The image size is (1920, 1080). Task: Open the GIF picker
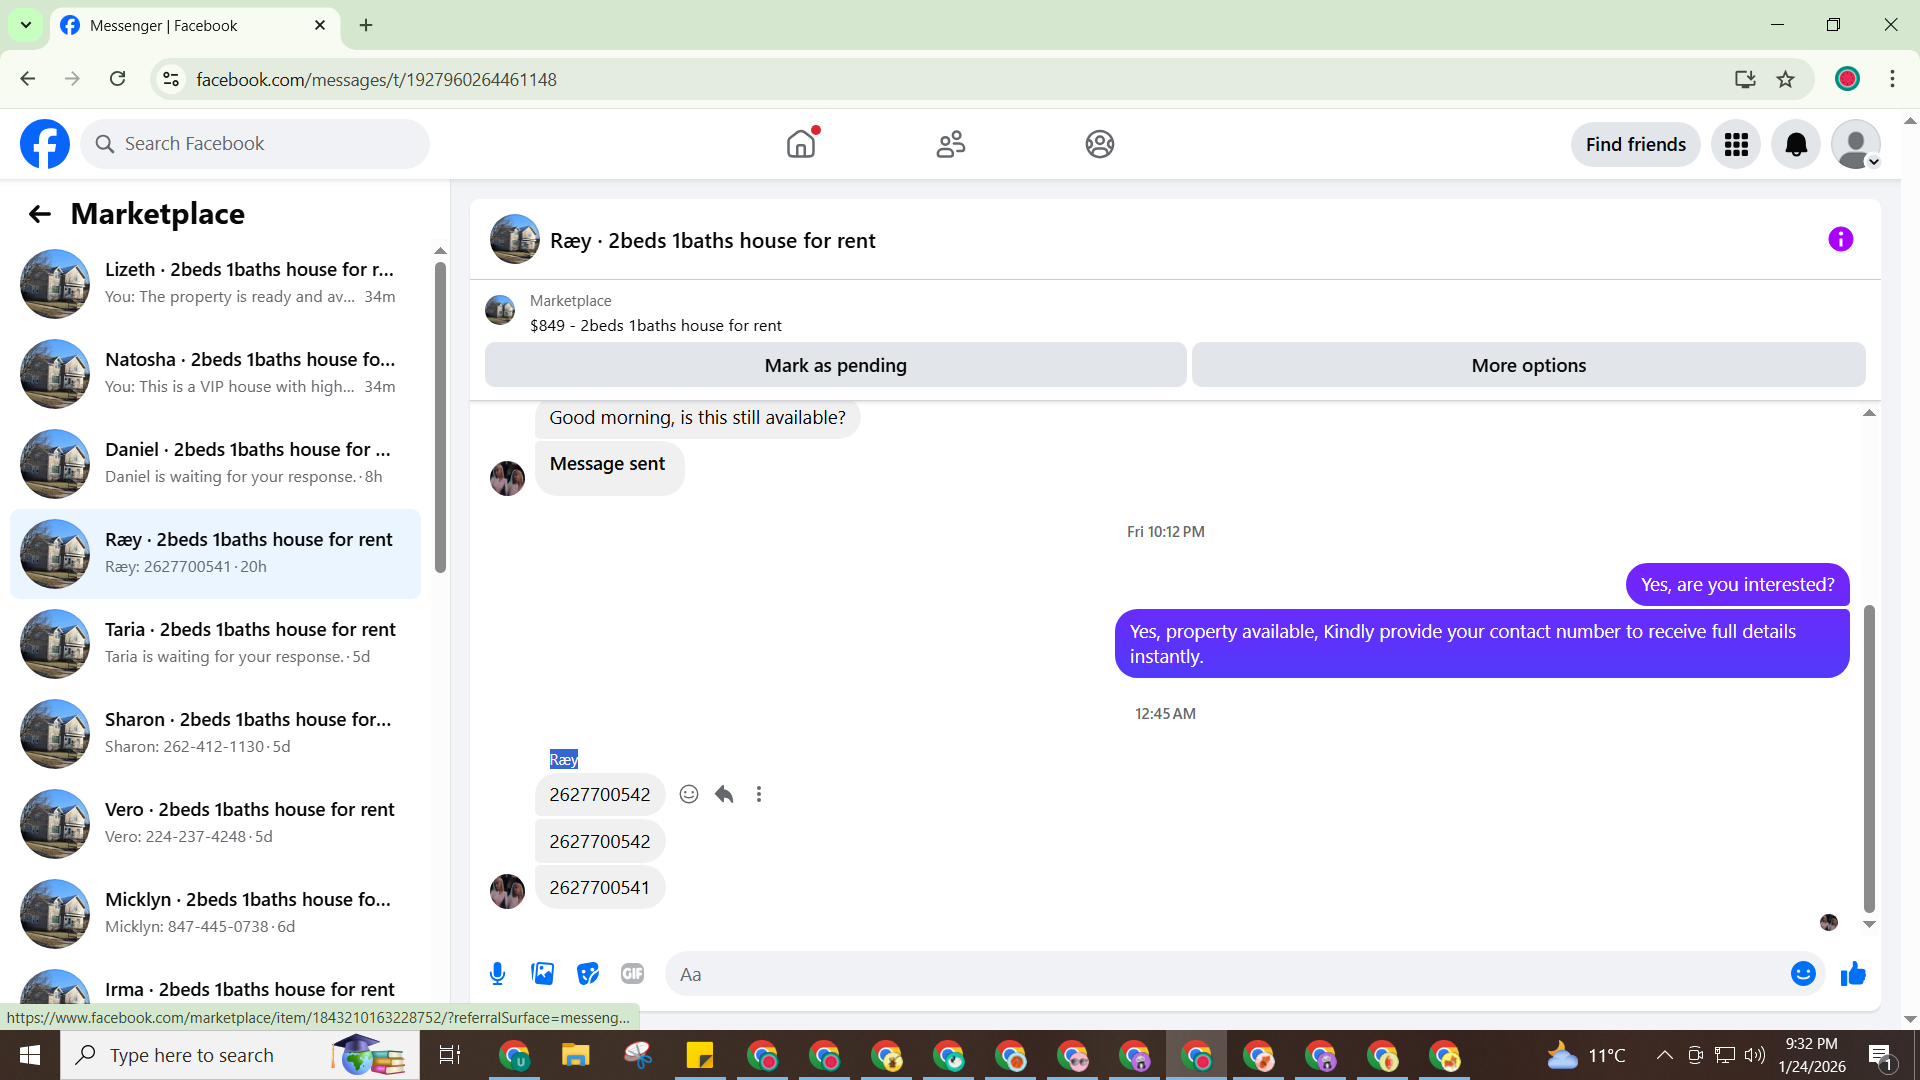[x=632, y=974]
